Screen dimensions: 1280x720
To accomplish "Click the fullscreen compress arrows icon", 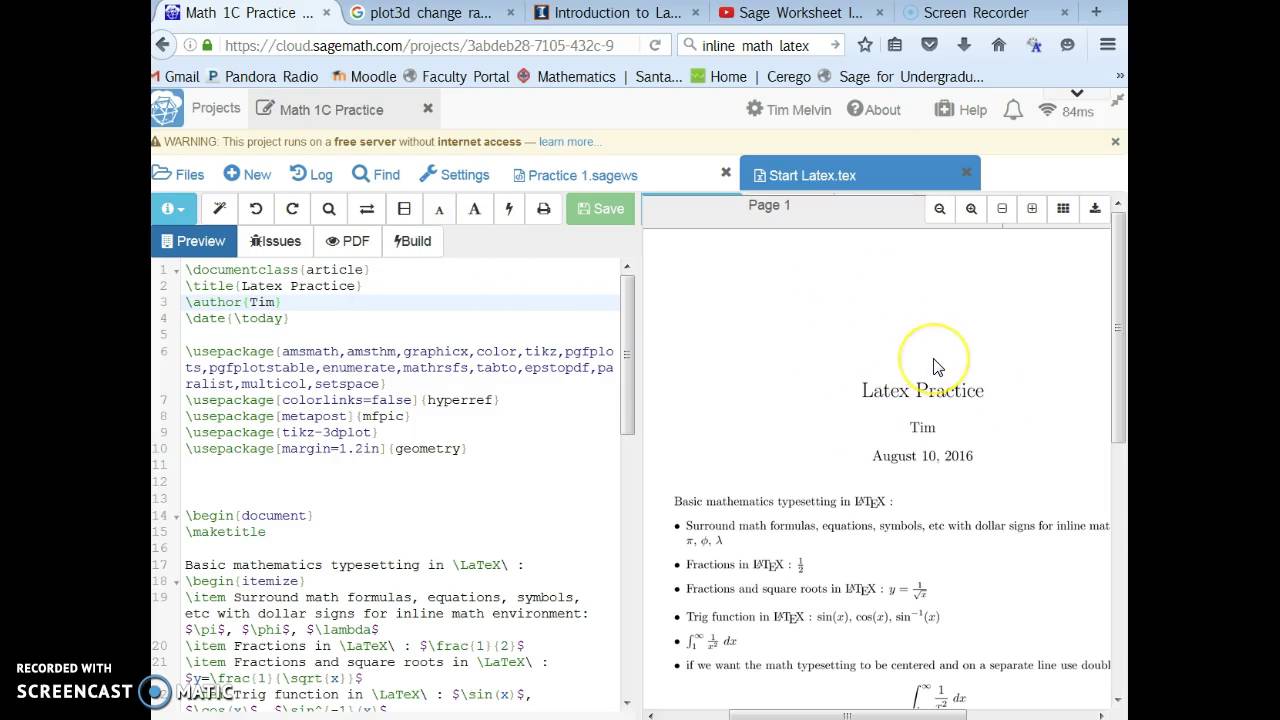I will pyautogui.click(x=1116, y=100).
